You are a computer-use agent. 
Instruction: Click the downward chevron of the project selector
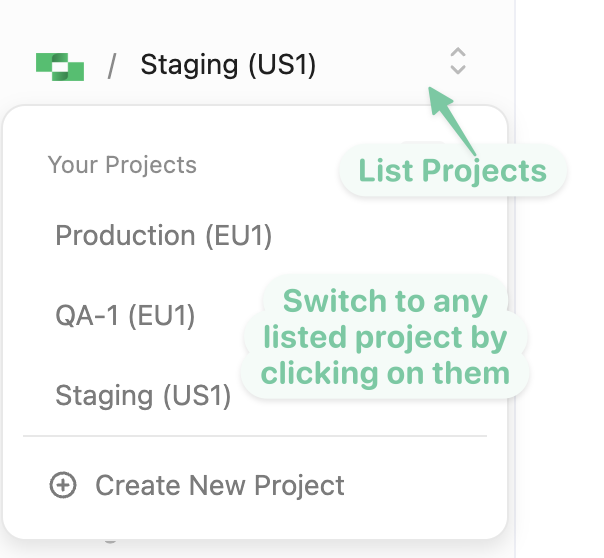click(458, 69)
